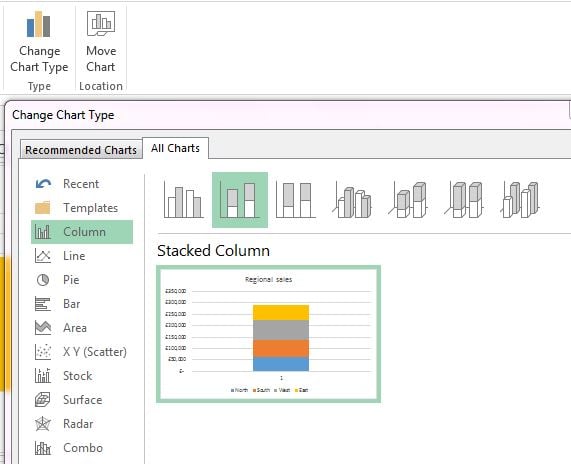This screenshot has height=464, width=571.
Task: Select the 3-D Clustered Column subtype icon
Action: point(352,200)
